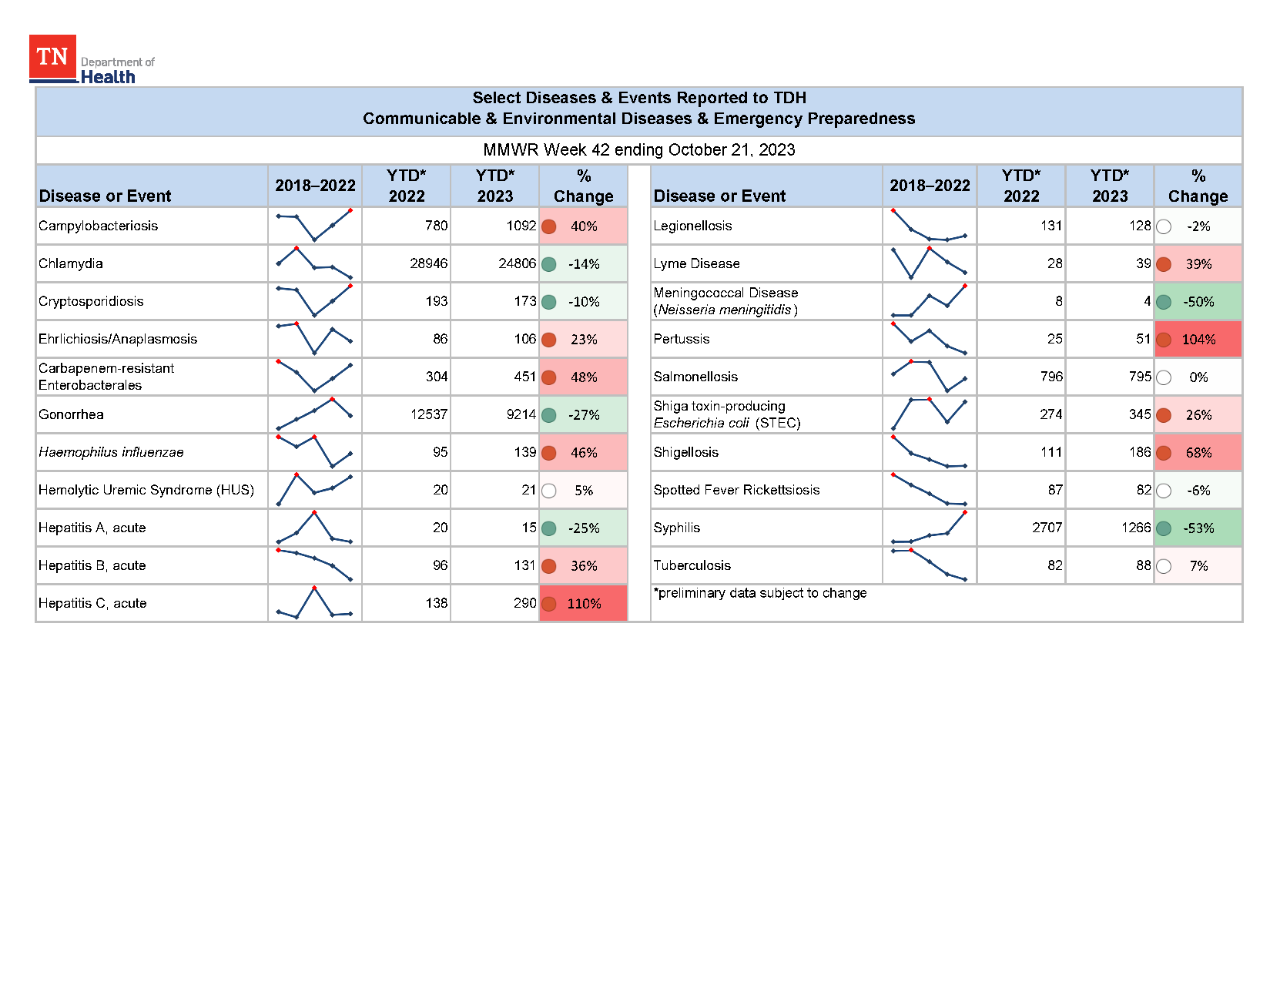Select the red indicator beside Shigellosis 68%

coord(1164,452)
